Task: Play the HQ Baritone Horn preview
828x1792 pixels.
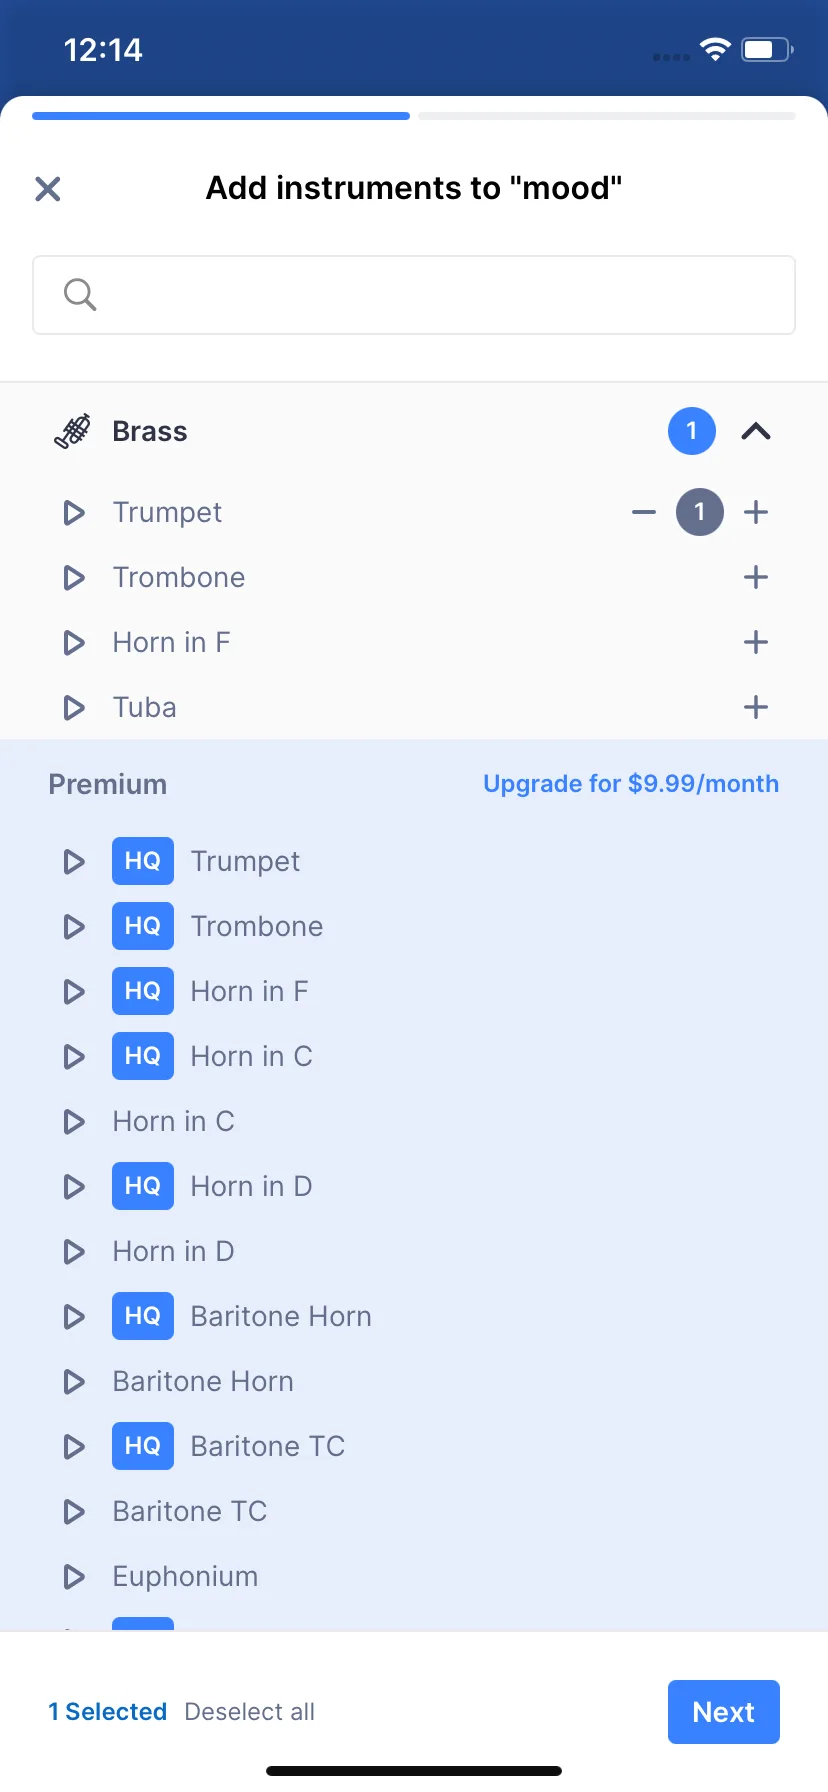Action: coord(74,1317)
